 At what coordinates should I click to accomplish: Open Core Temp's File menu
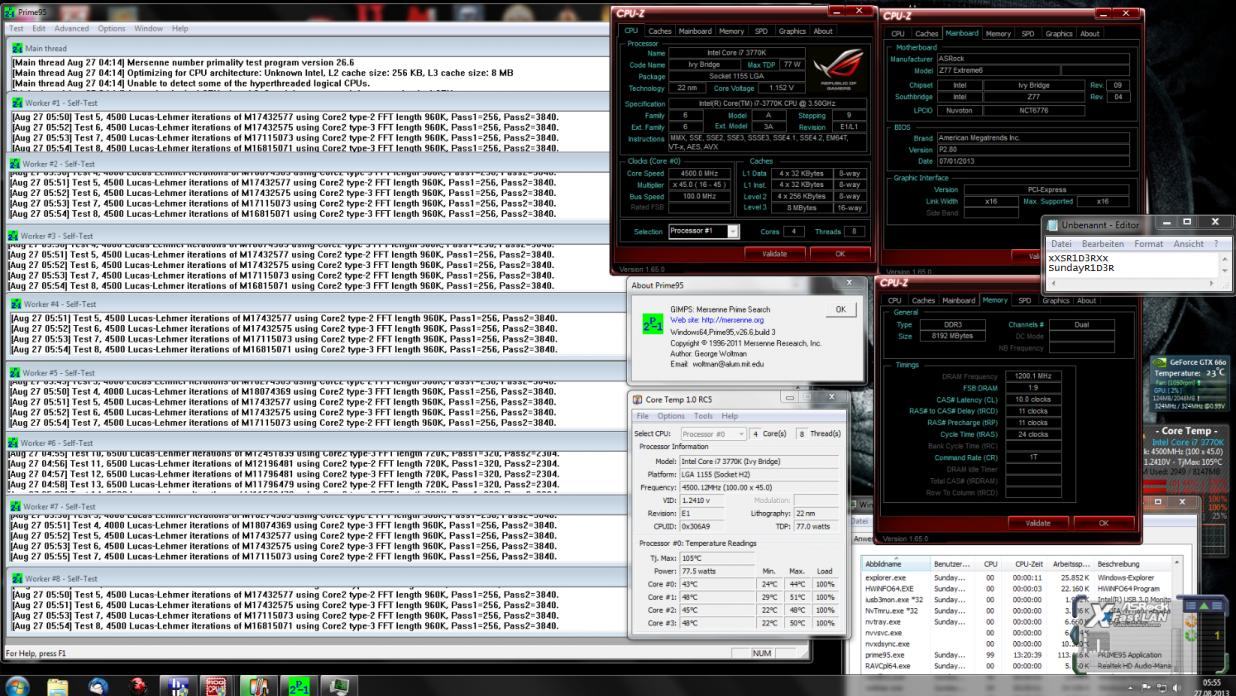pyautogui.click(x=643, y=416)
